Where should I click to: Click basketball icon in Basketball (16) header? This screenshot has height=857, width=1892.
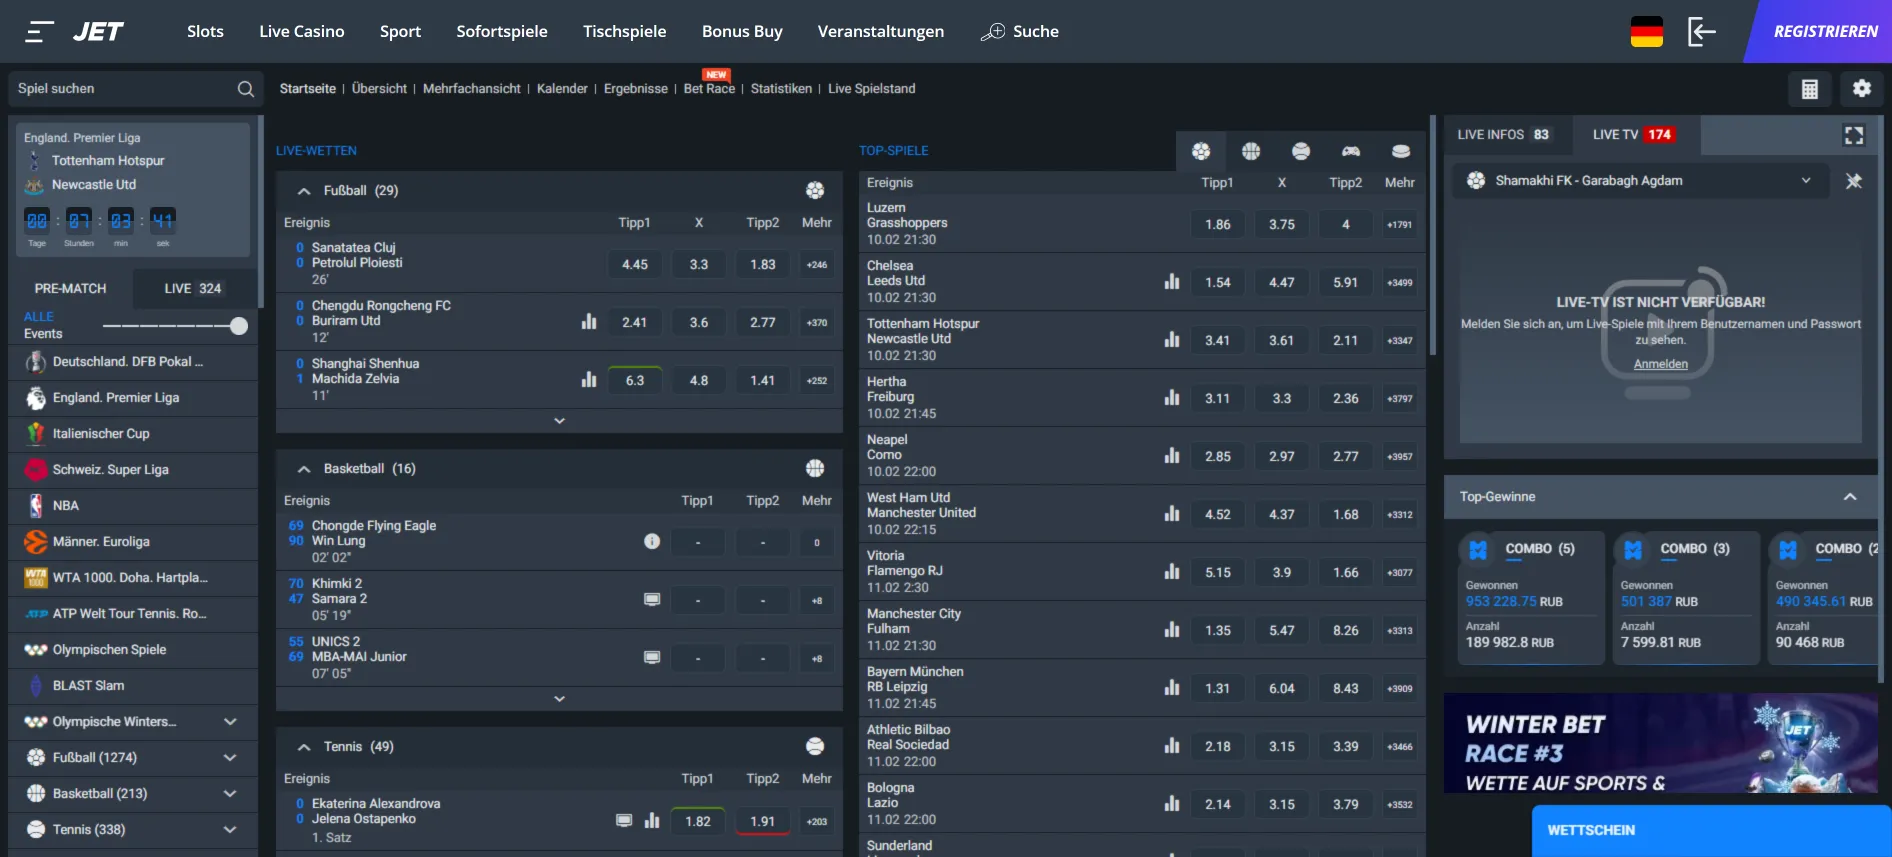(x=815, y=468)
